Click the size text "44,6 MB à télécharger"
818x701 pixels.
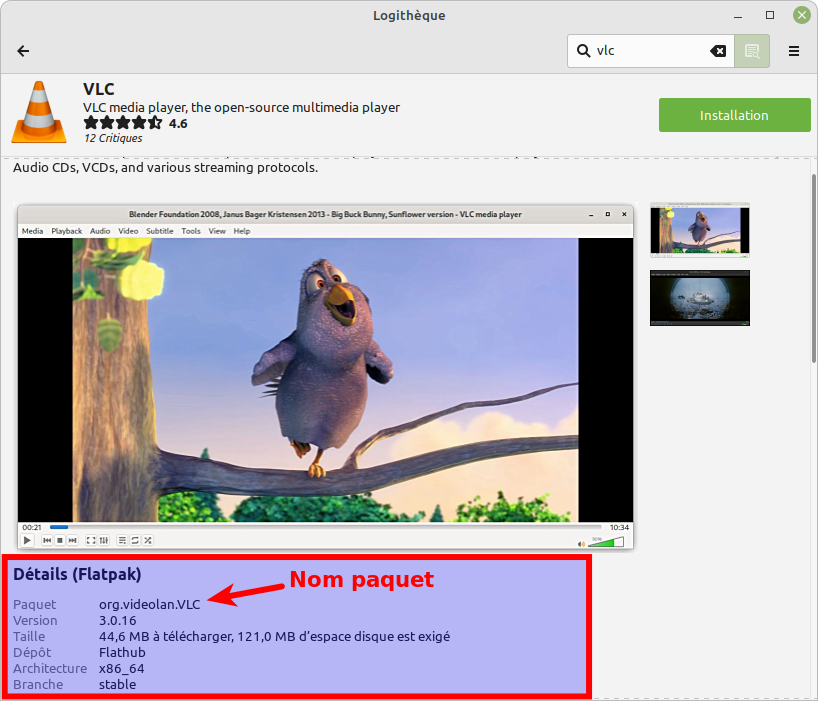[166, 637]
